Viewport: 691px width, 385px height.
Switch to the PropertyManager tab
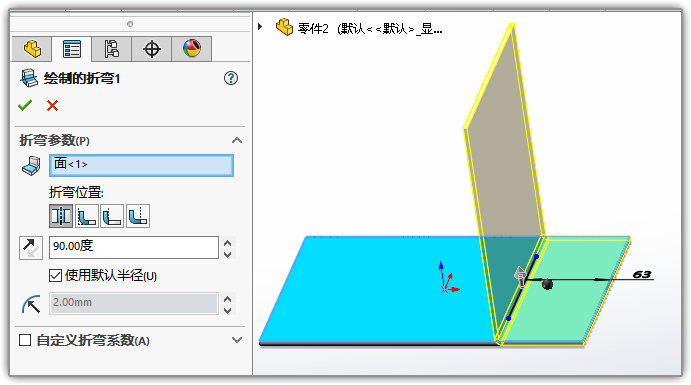(72, 49)
